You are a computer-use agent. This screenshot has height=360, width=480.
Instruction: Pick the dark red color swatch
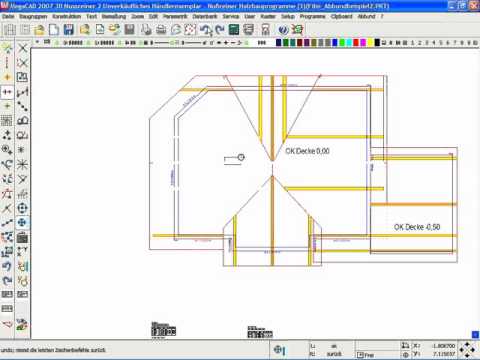coord(300,43)
